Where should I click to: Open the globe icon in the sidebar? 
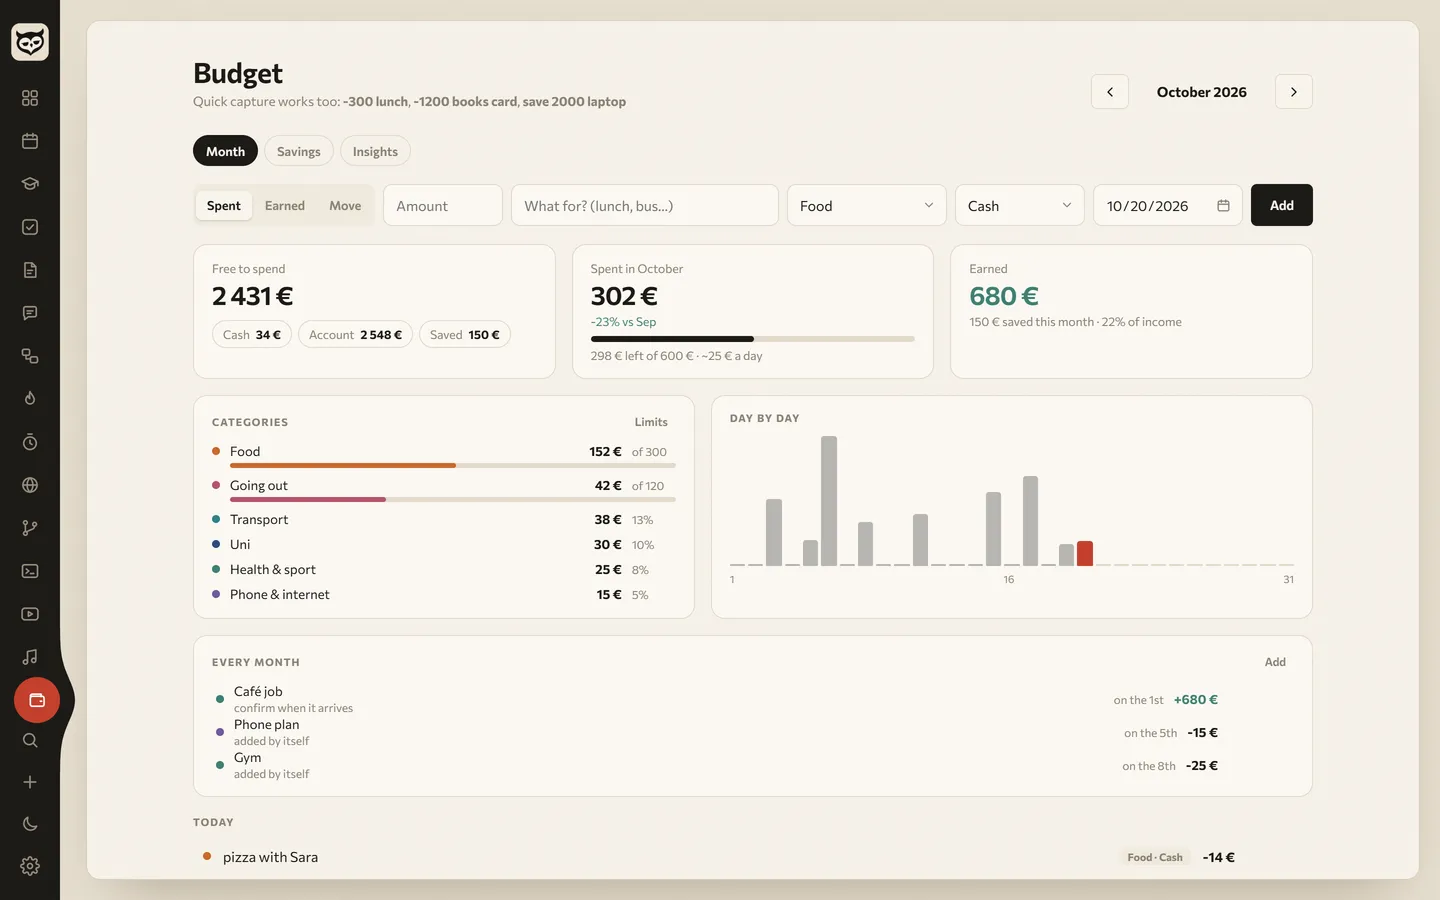click(x=30, y=485)
